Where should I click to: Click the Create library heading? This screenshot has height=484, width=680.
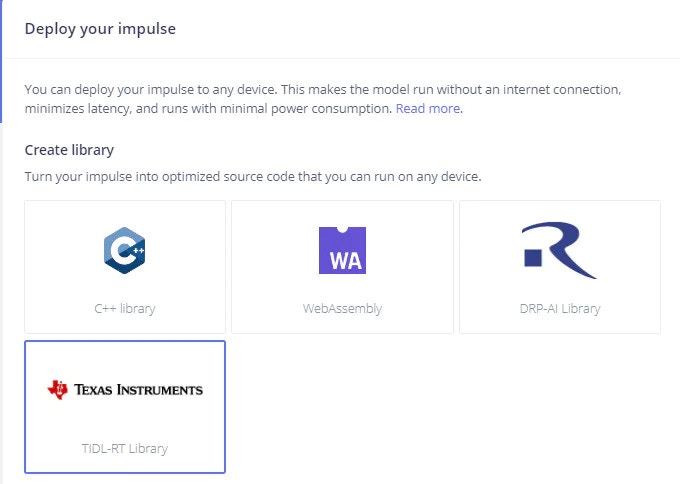coord(69,150)
